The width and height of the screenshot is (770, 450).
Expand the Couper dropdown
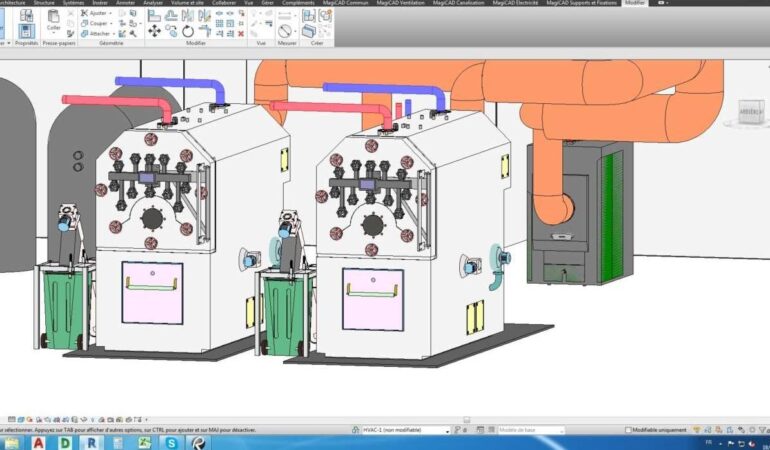(109, 23)
